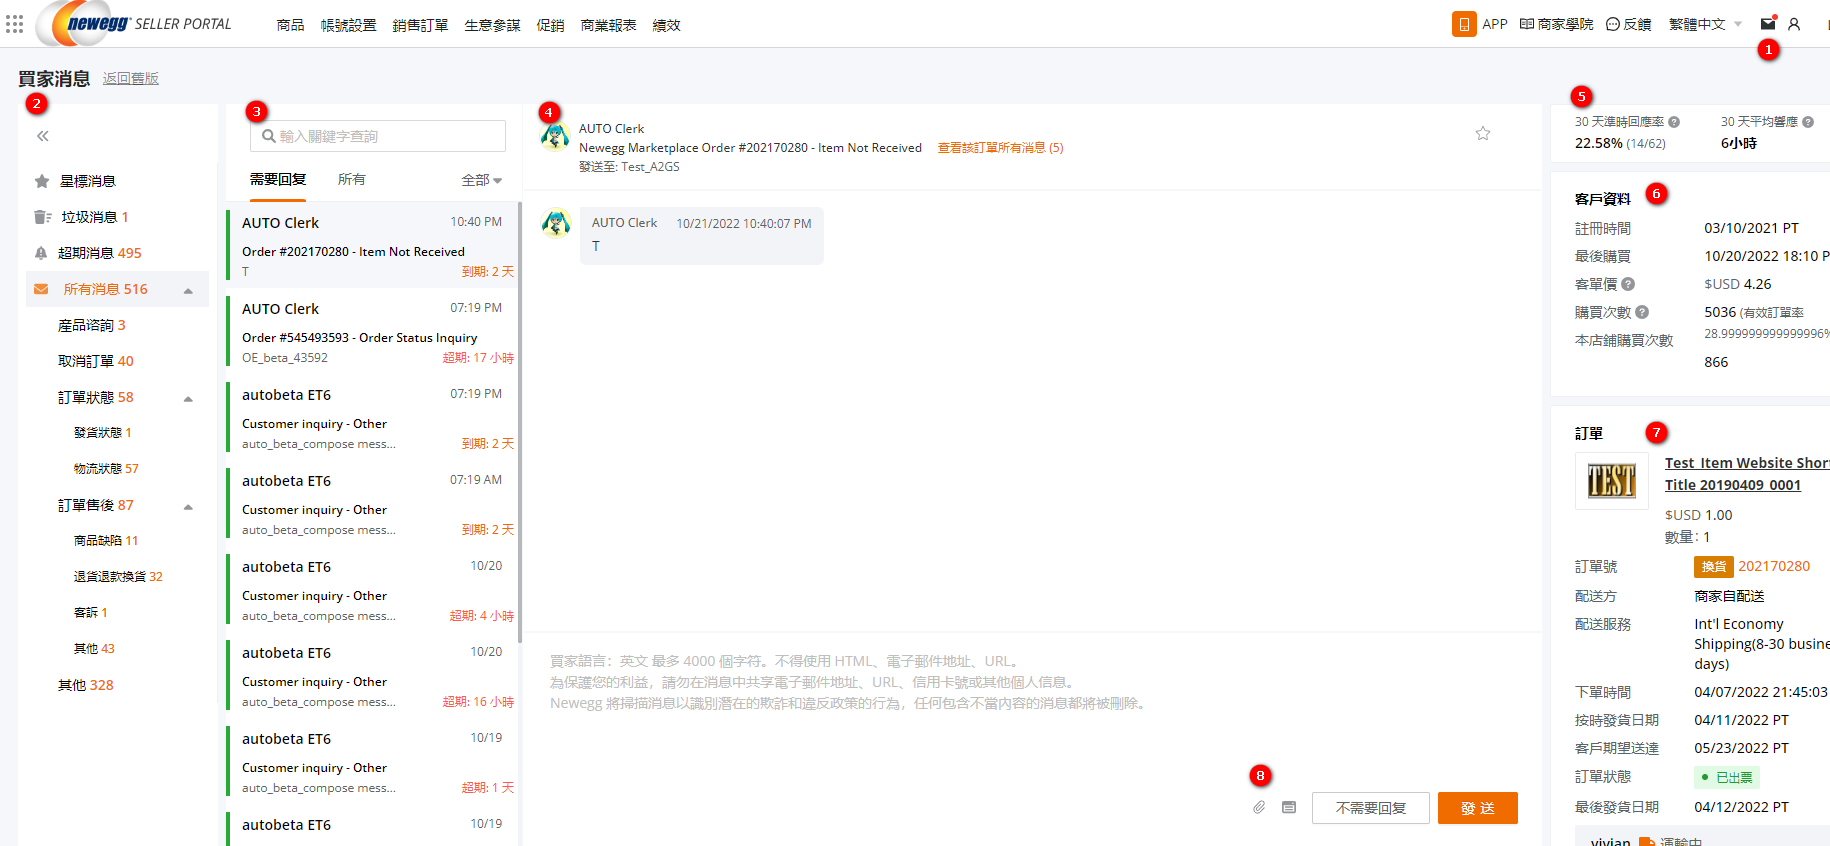Screen dimensions: 1830x846
Task: Send the reply with 發送 button
Action: [1478, 808]
